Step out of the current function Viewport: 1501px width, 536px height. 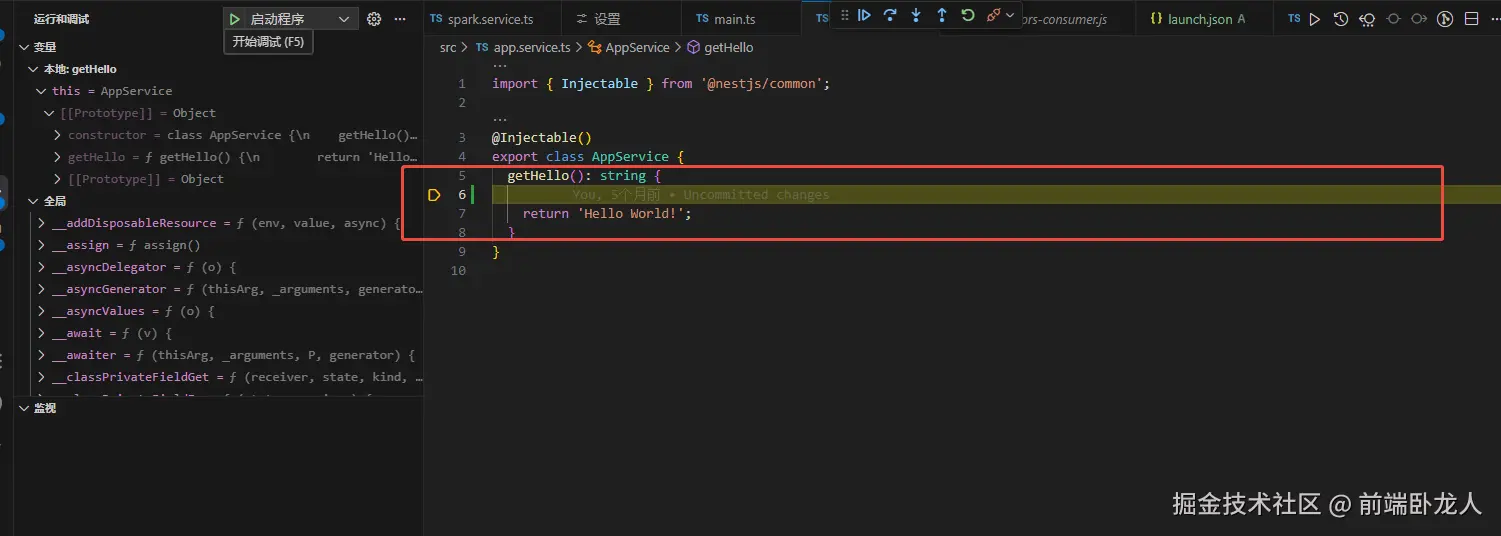pyautogui.click(x=942, y=15)
